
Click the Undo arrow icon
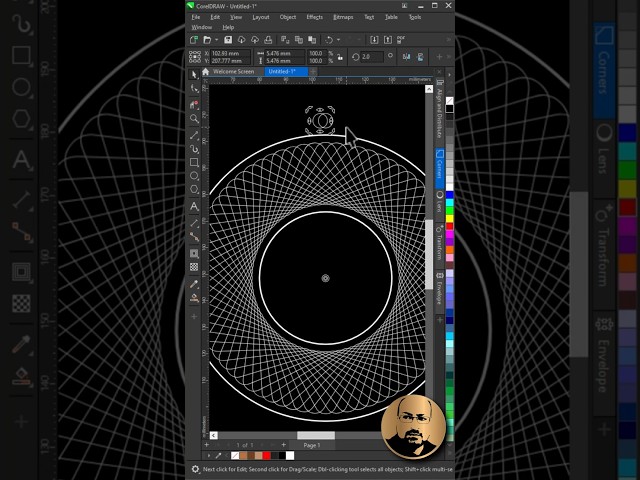coord(329,40)
